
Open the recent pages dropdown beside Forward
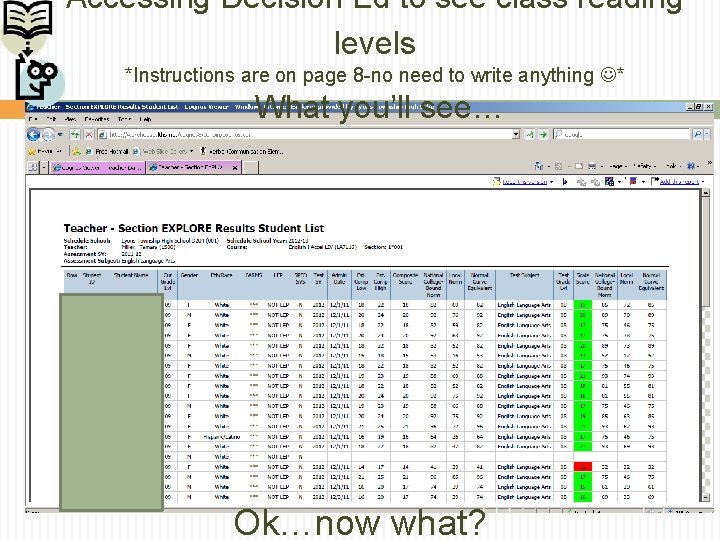point(60,135)
